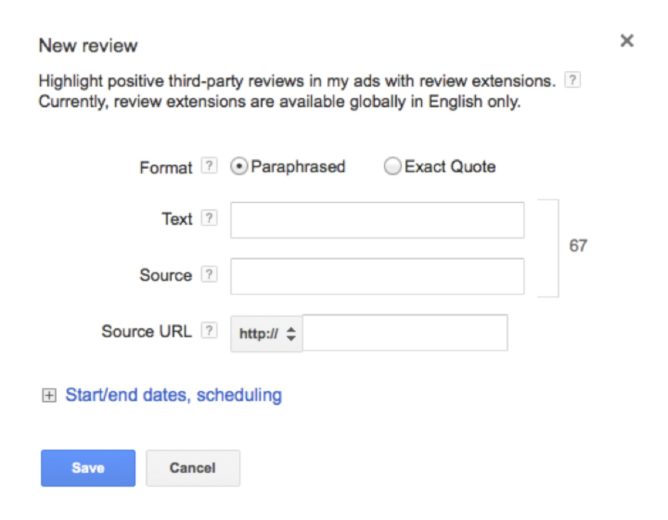Close the New review dialog
Image resolution: width=668 pixels, height=520 pixels.
[x=627, y=41]
